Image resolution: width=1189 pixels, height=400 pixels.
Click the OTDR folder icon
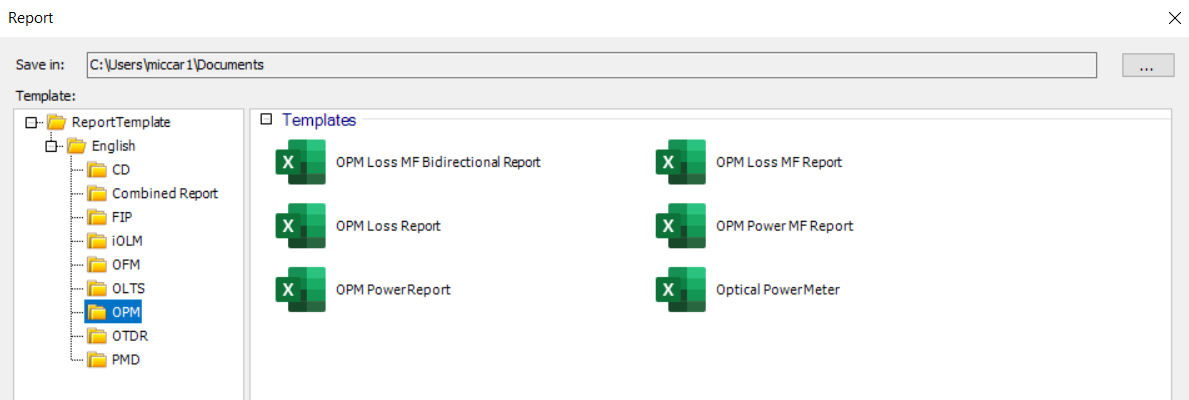pos(97,336)
